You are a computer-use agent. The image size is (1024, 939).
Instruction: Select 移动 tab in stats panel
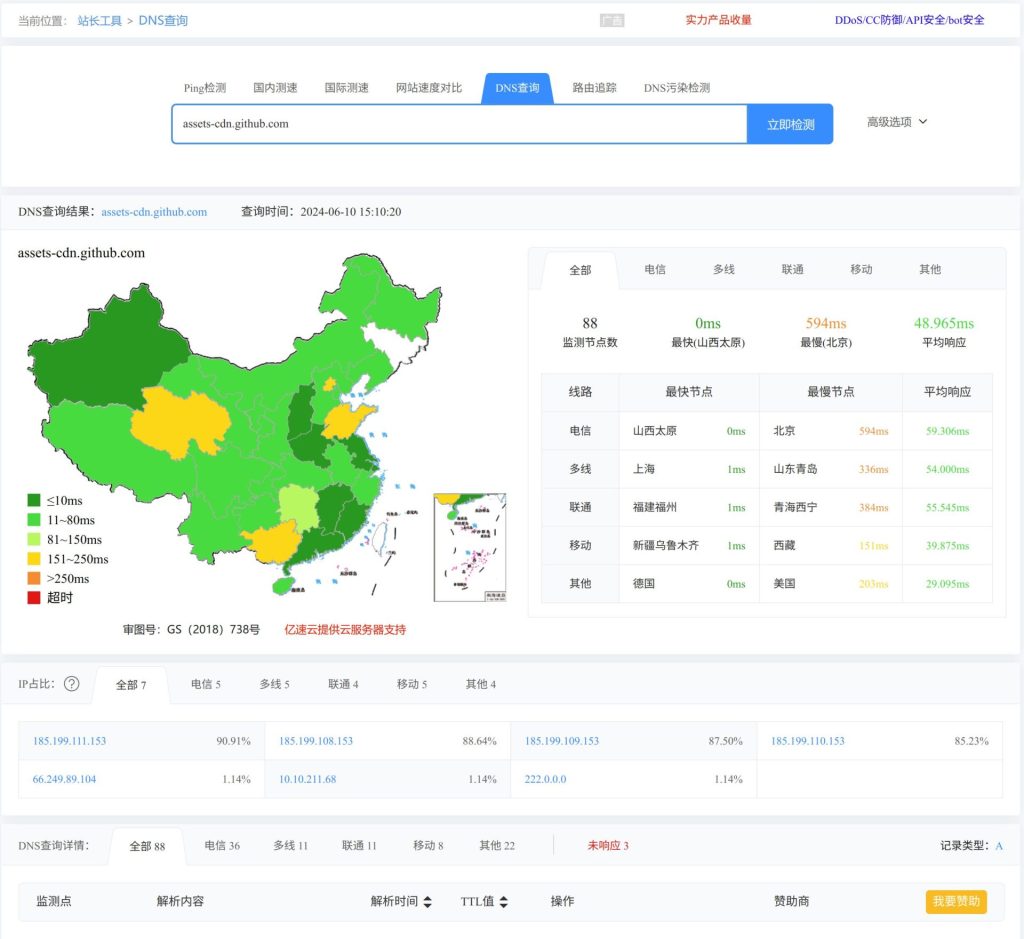point(861,269)
